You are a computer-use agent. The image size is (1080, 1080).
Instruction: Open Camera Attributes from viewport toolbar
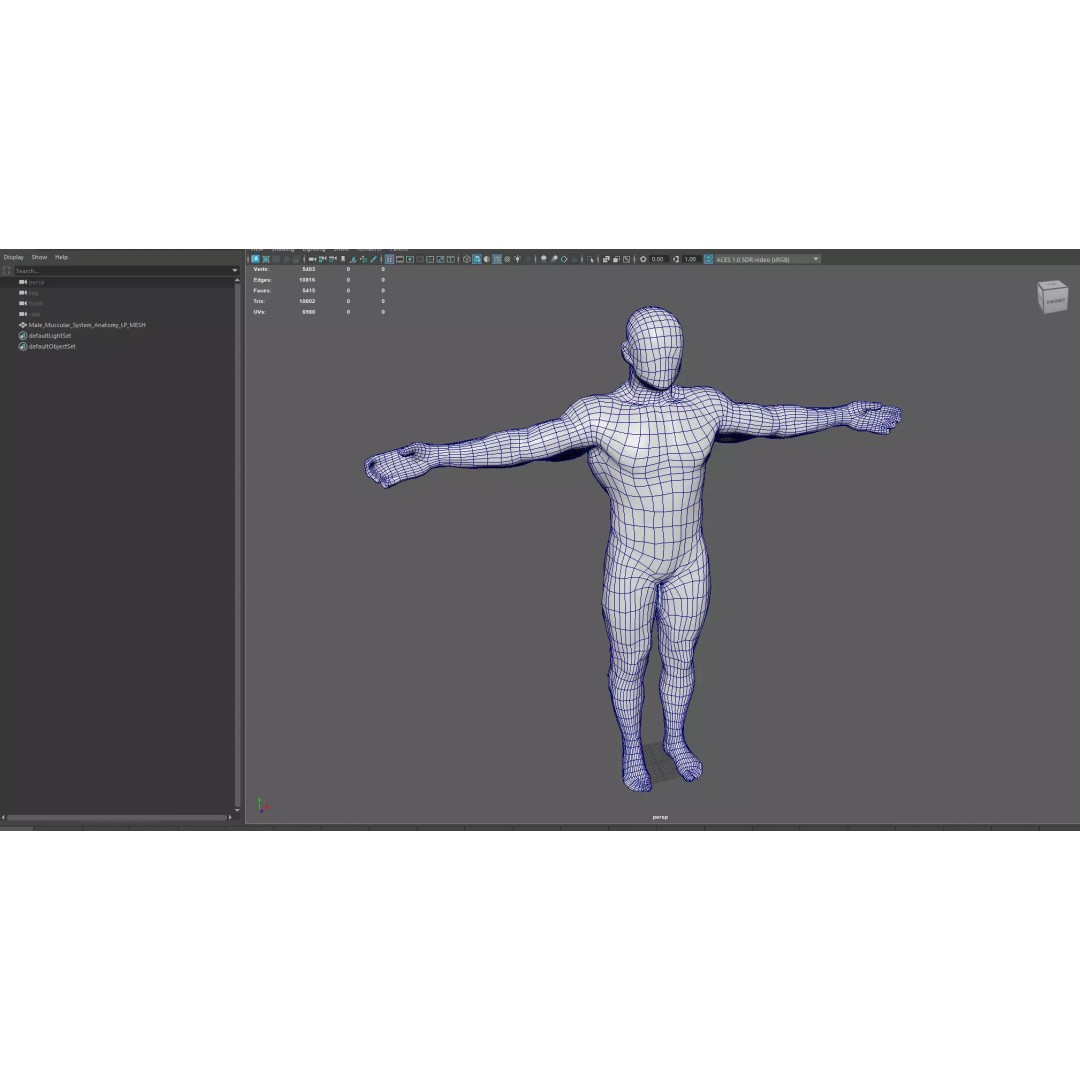333,259
